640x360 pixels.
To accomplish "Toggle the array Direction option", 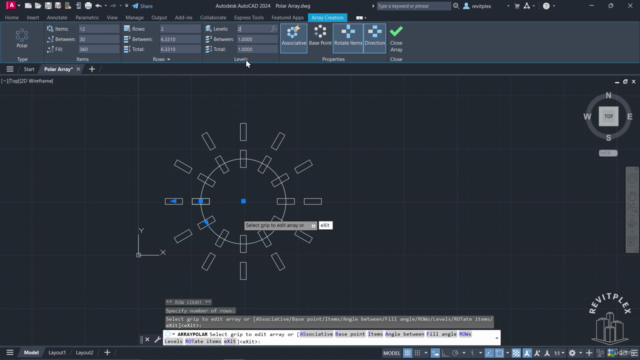I will (374, 38).
